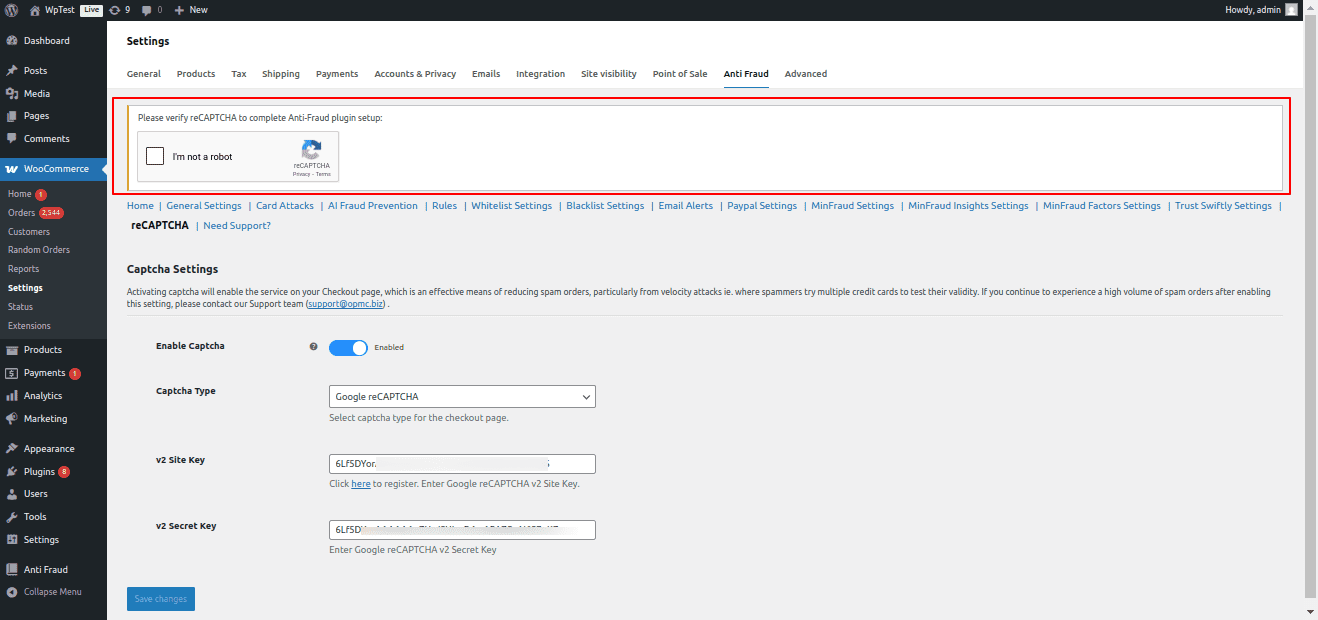Click the page vertical scrollbar
This screenshot has height=620, width=1318.
(x=1310, y=300)
